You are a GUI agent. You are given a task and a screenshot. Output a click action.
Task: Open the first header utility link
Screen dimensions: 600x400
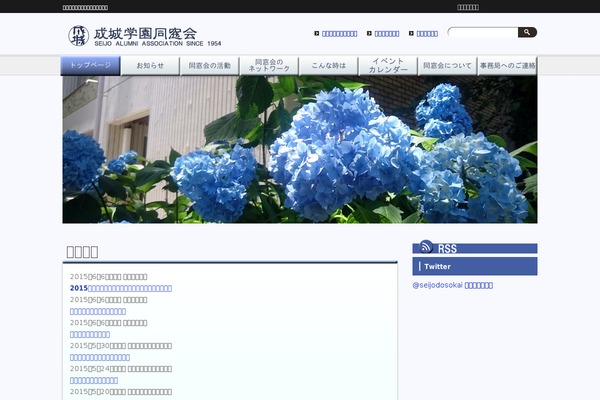[339, 34]
